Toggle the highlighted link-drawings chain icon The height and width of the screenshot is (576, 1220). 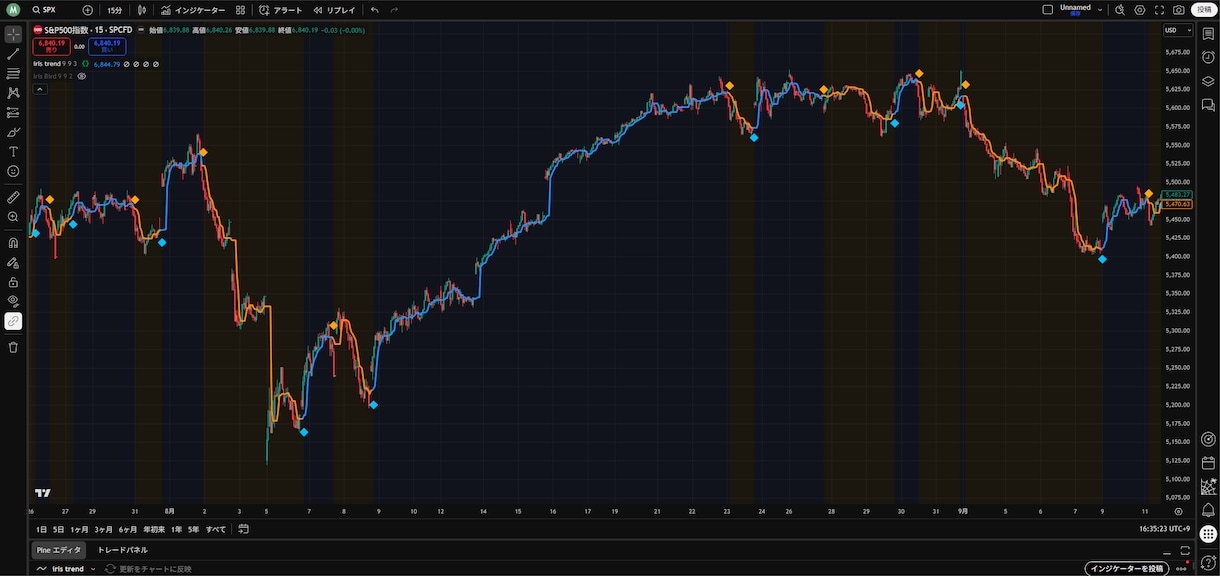pyautogui.click(x=13, y=321)
